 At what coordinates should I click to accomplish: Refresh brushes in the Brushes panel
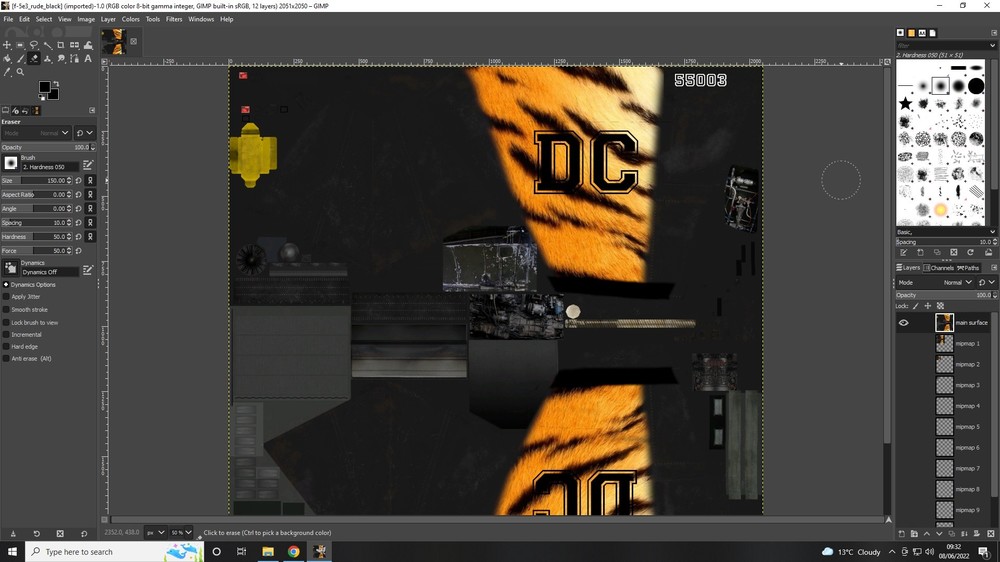pos(971,253)
